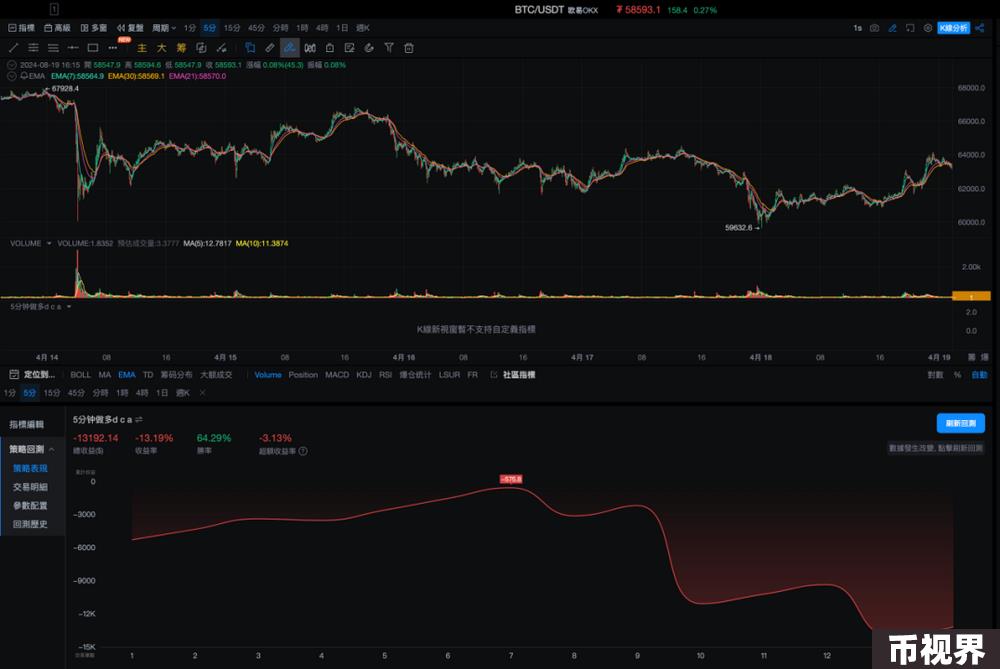
Task: Open 指標編輯 in the sidebar
Action: 27,424
